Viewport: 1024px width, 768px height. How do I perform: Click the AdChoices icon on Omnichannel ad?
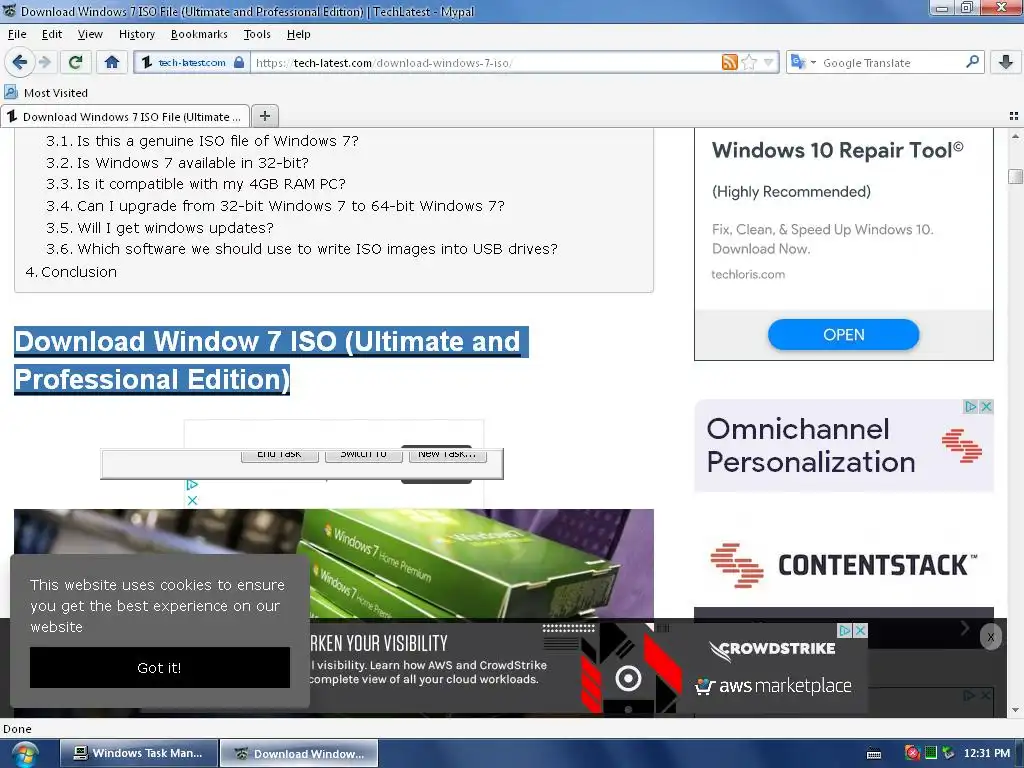pos(970,406)
